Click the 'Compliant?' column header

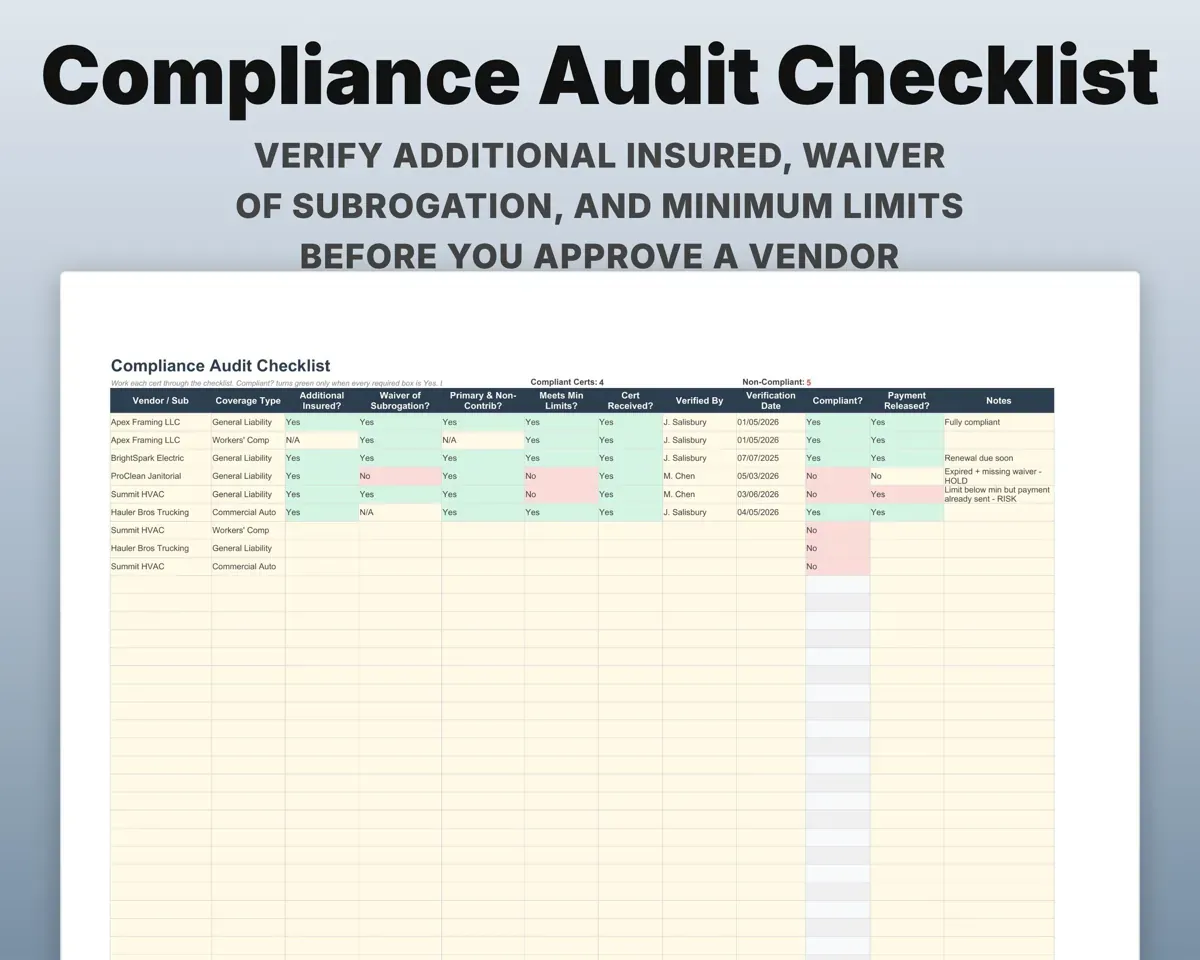pyautogui.click(x=838, y=401)
